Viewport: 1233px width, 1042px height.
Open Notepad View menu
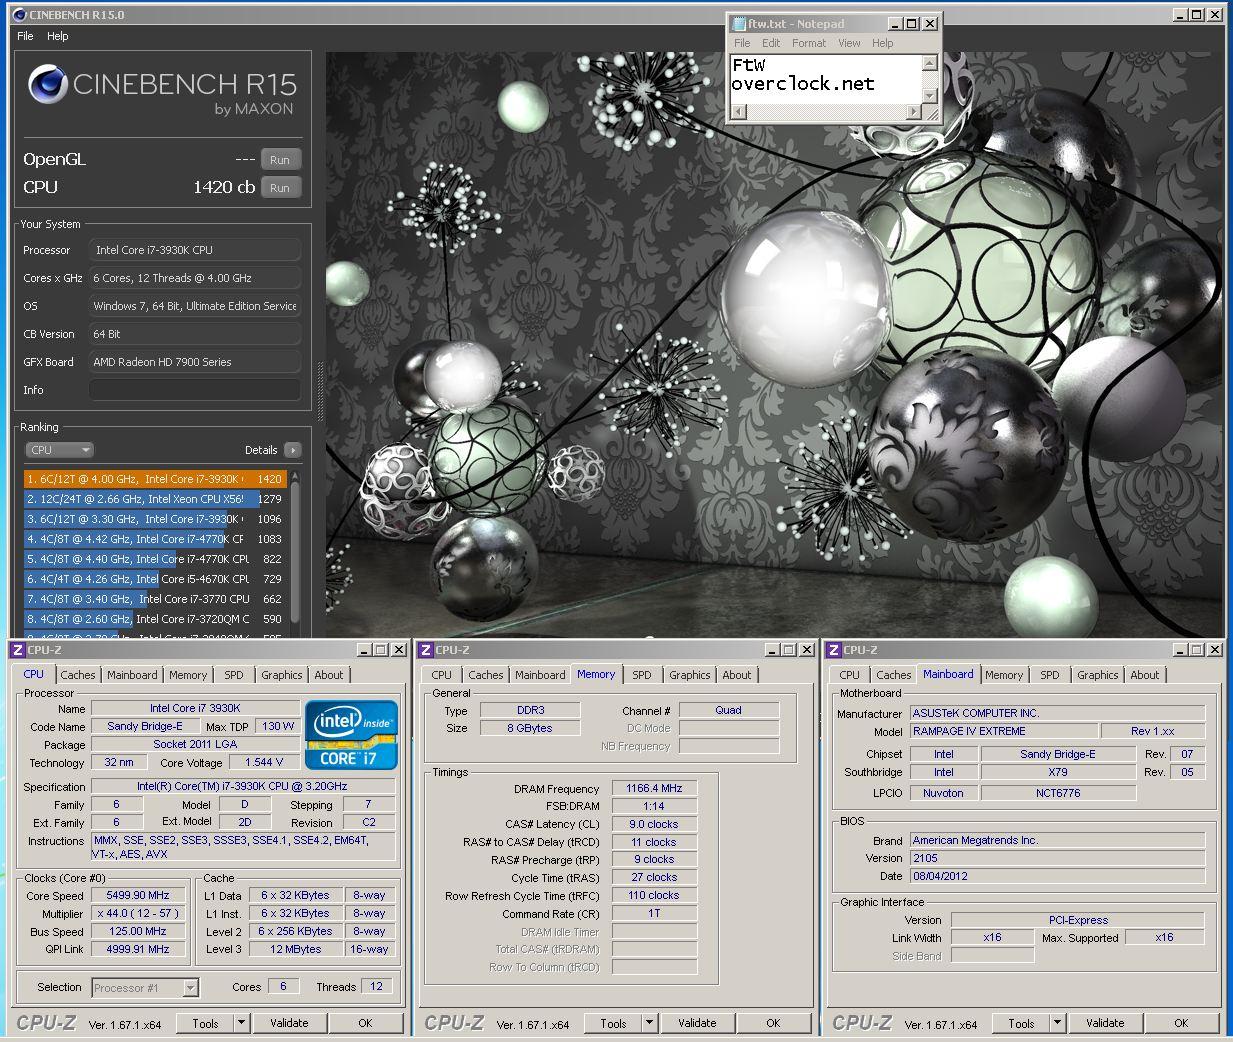click(x=849, y=43)
